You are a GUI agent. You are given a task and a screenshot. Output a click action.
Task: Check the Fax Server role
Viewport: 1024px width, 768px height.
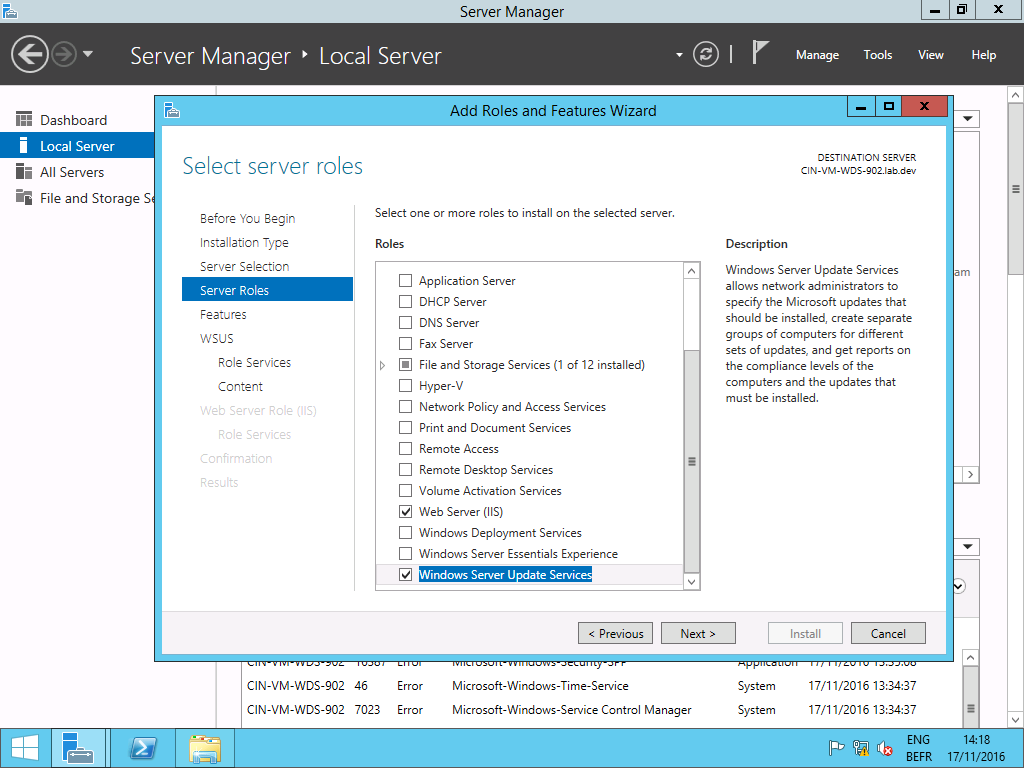pyautogui.click(x=406, y=344)
